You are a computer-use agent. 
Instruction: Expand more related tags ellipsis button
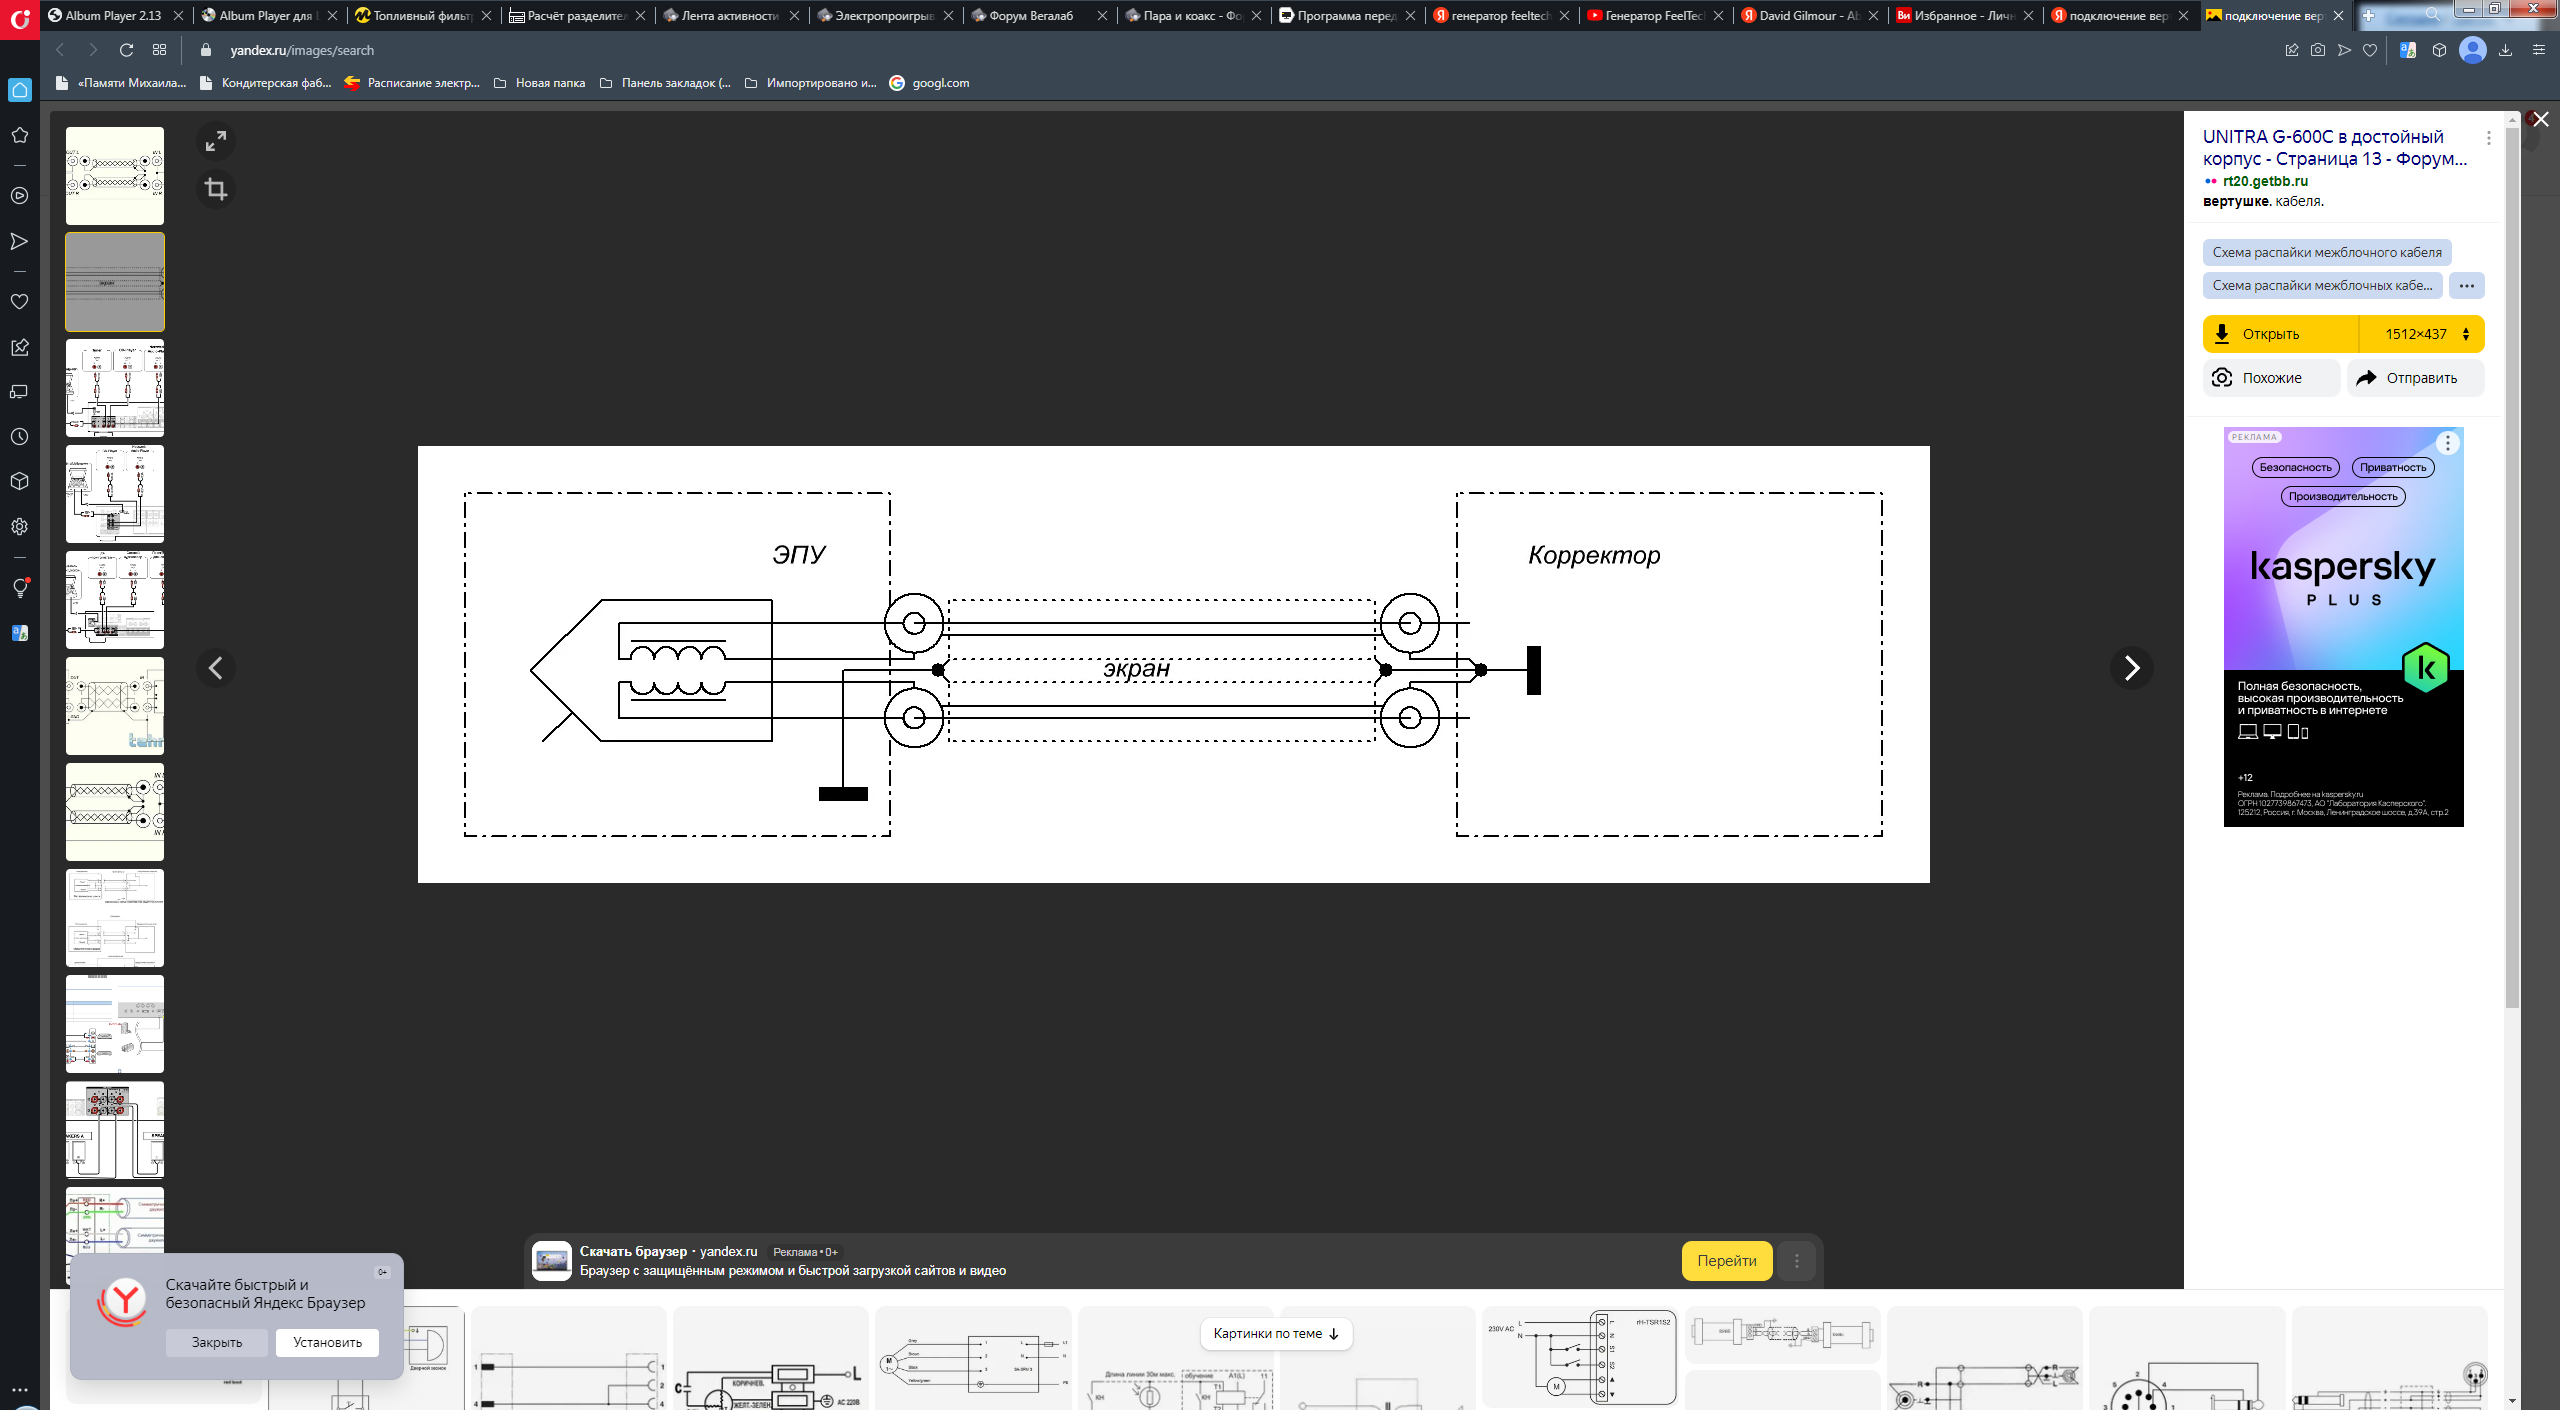coord(2466,286)
